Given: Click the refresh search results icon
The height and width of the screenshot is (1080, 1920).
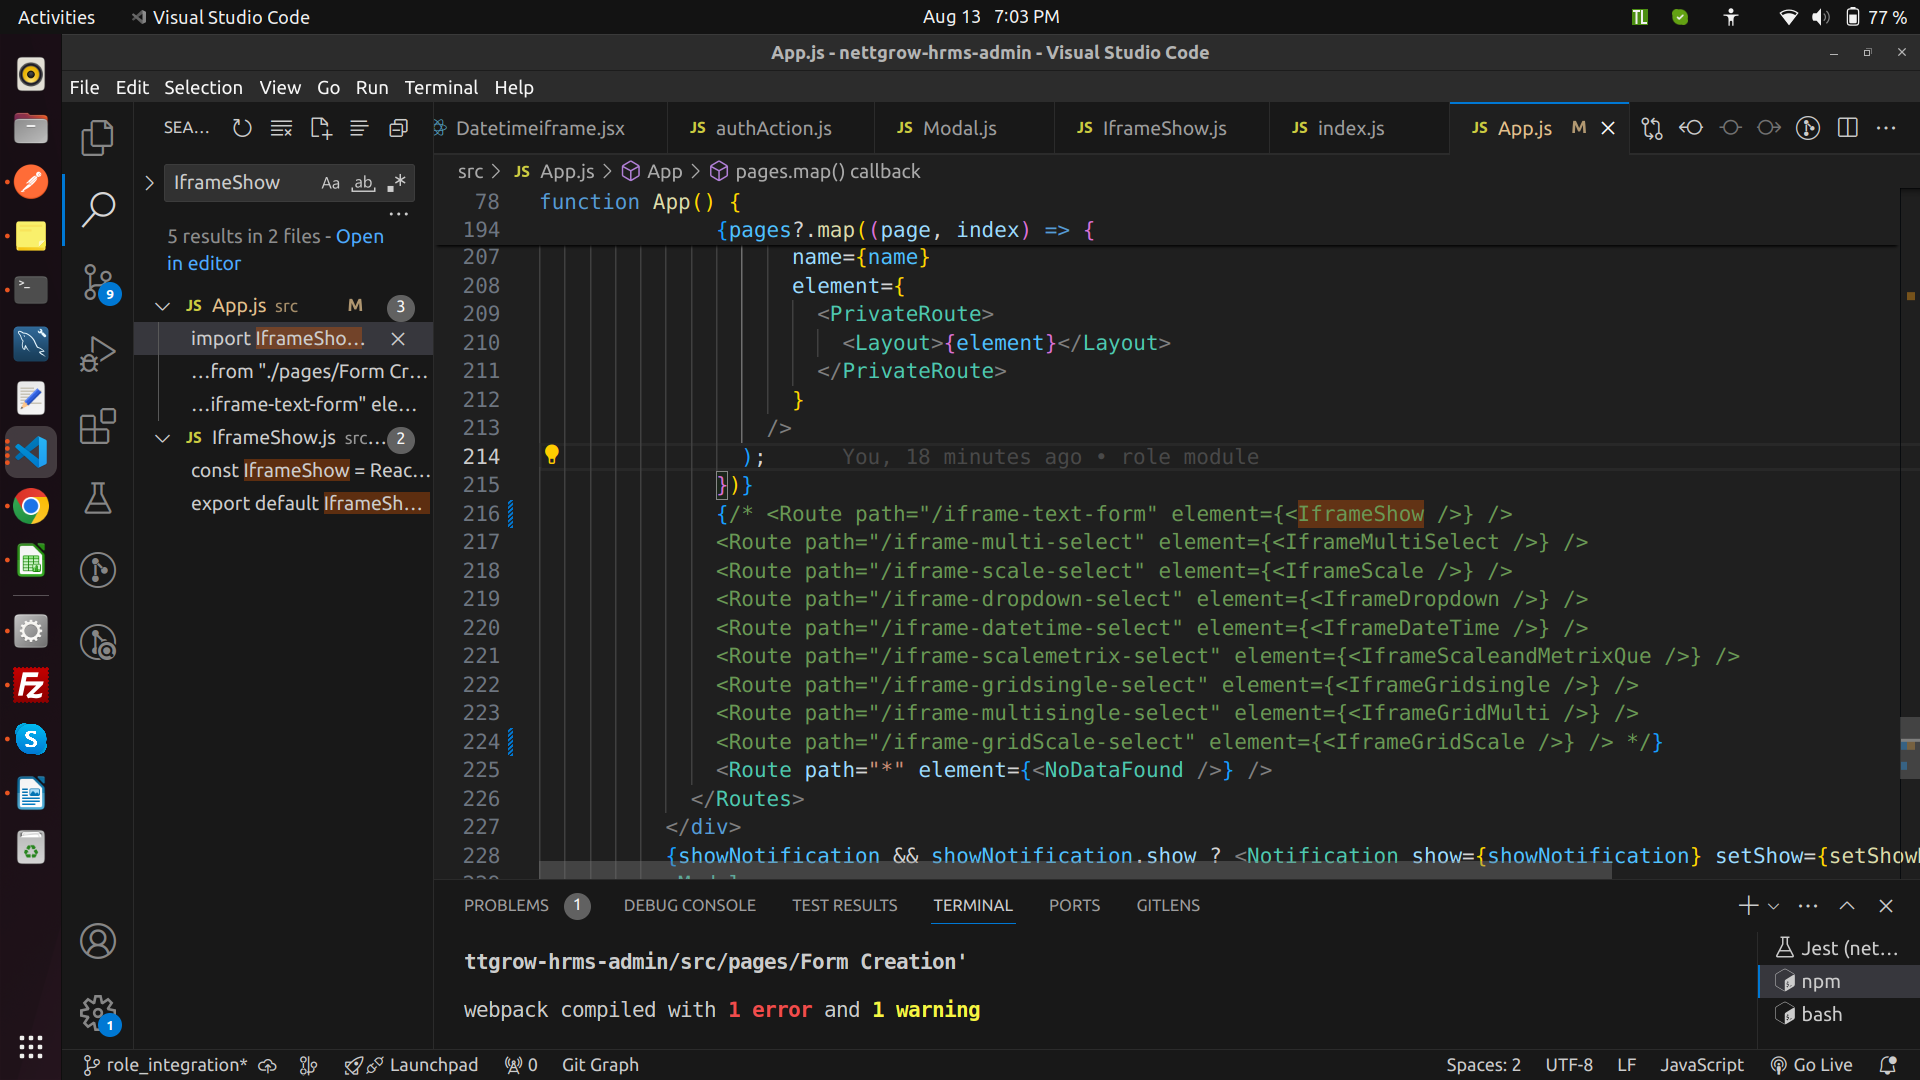Looking at the screenshot, I should click(x=242, y=128).
